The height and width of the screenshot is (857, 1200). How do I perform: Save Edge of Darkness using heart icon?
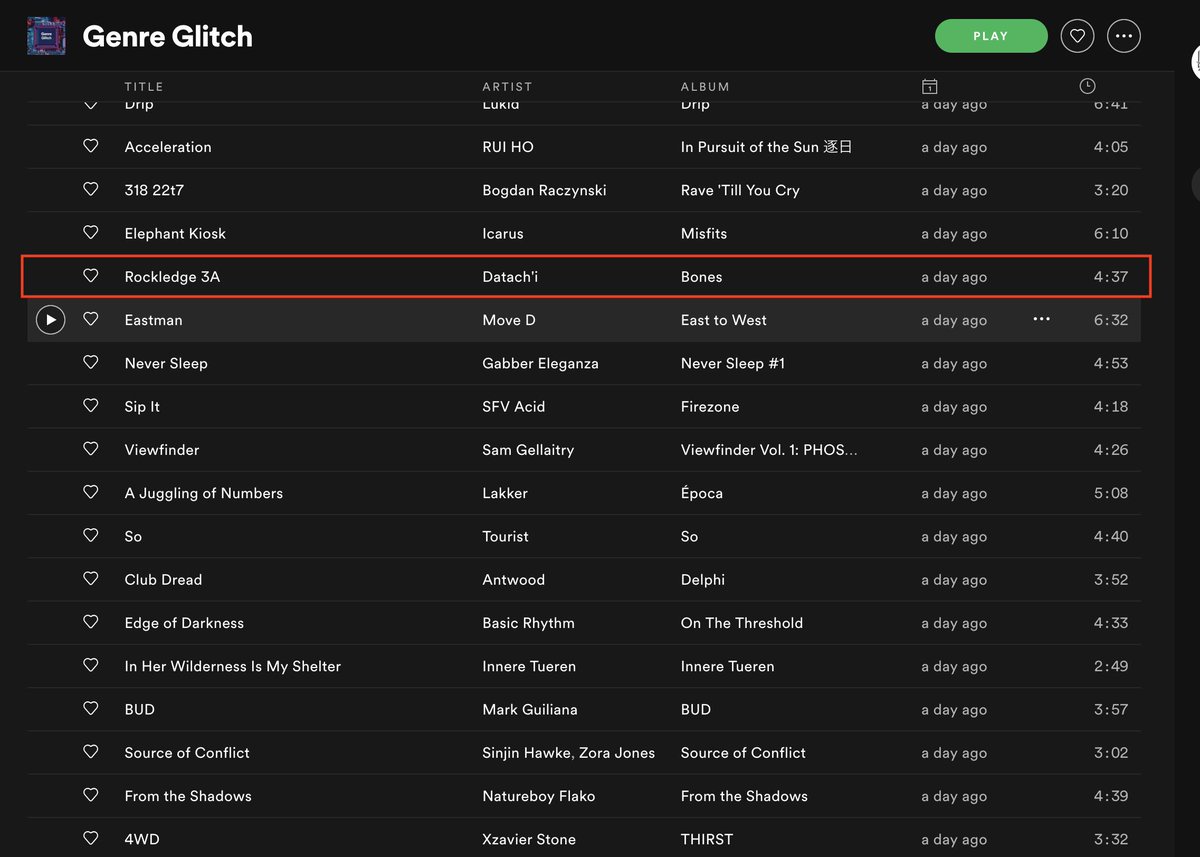[x=91, y=622]
